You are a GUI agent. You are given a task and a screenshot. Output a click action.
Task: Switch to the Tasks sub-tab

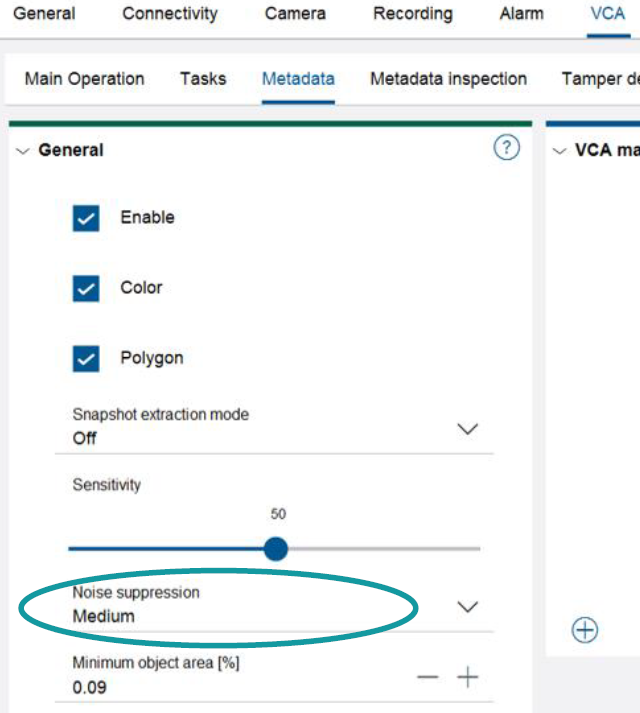[203, 79]
